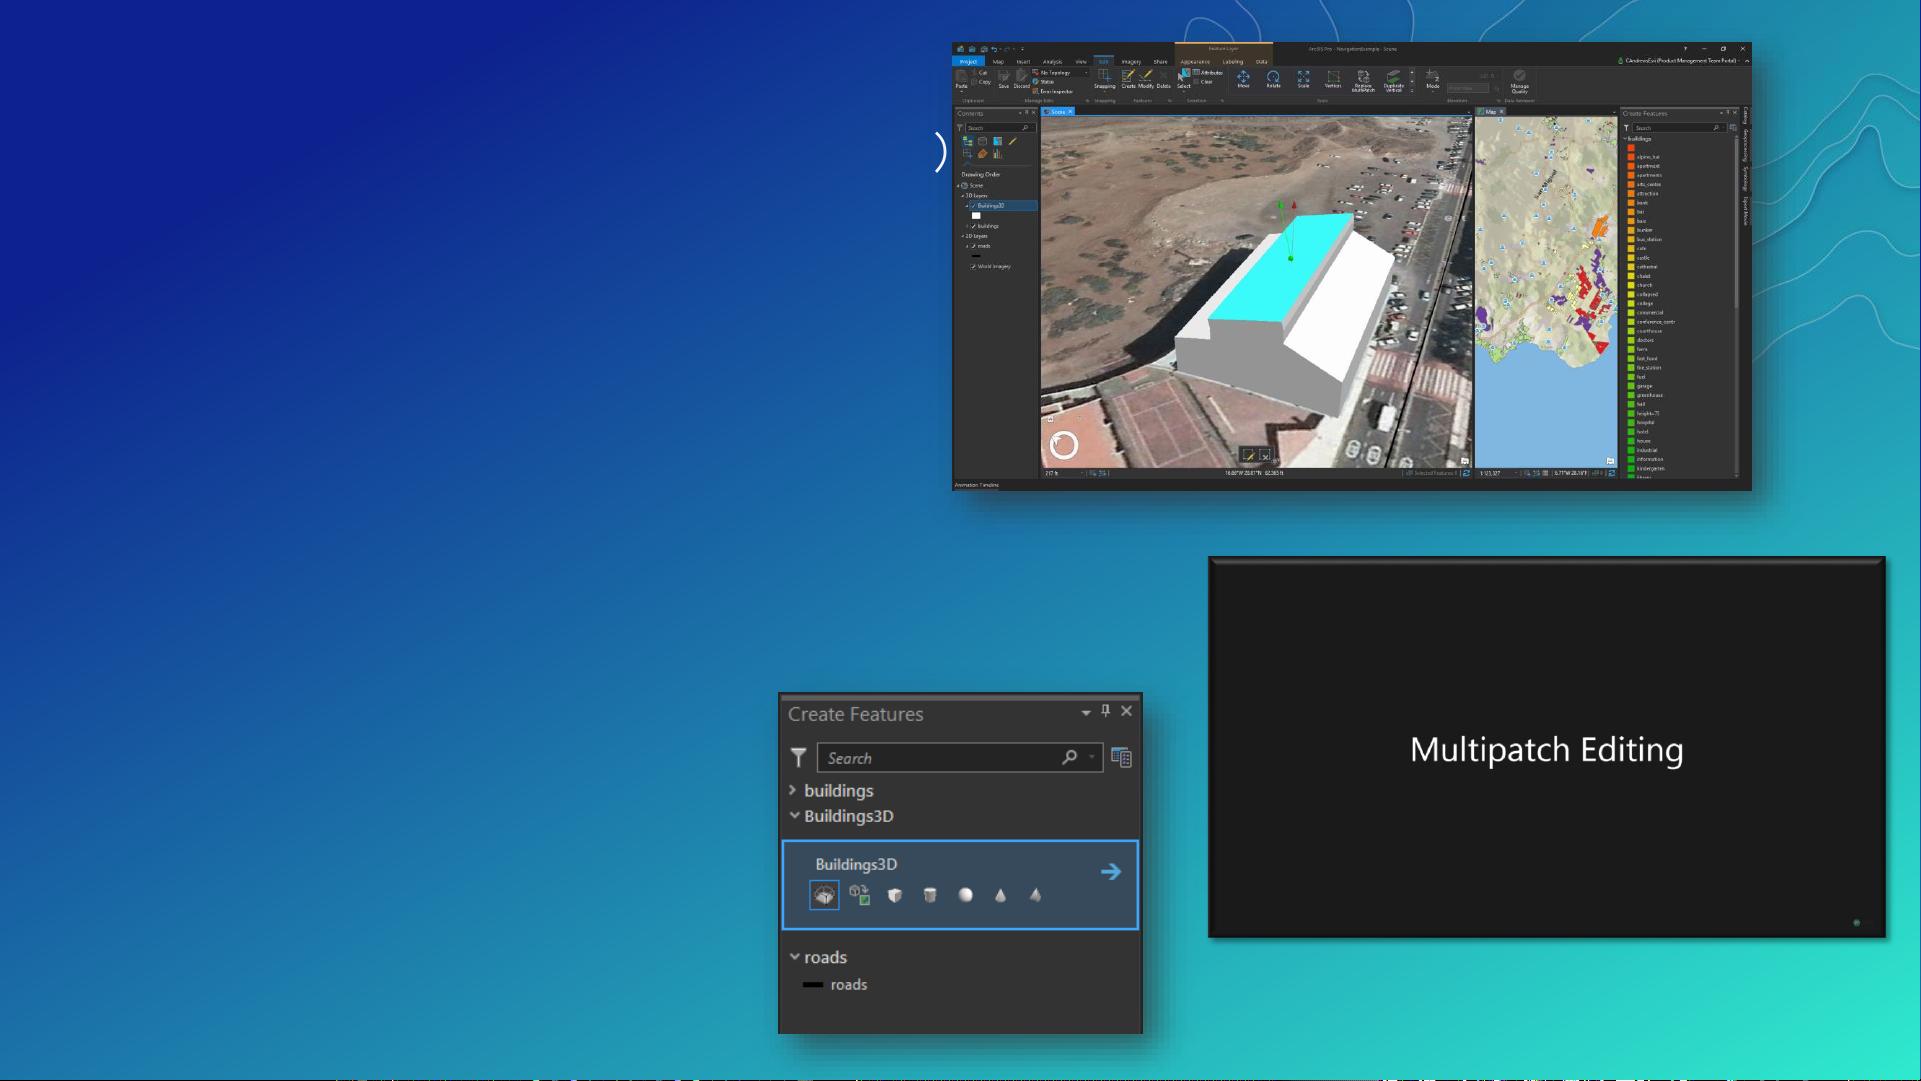Open the Edit ribbon tab
1921x1081 pixels.
[1103, 61]
